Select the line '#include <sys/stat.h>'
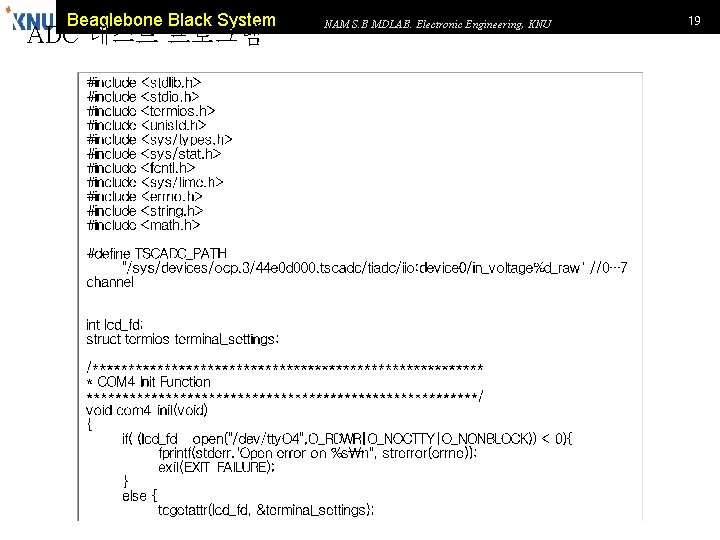 pos(154,154)
